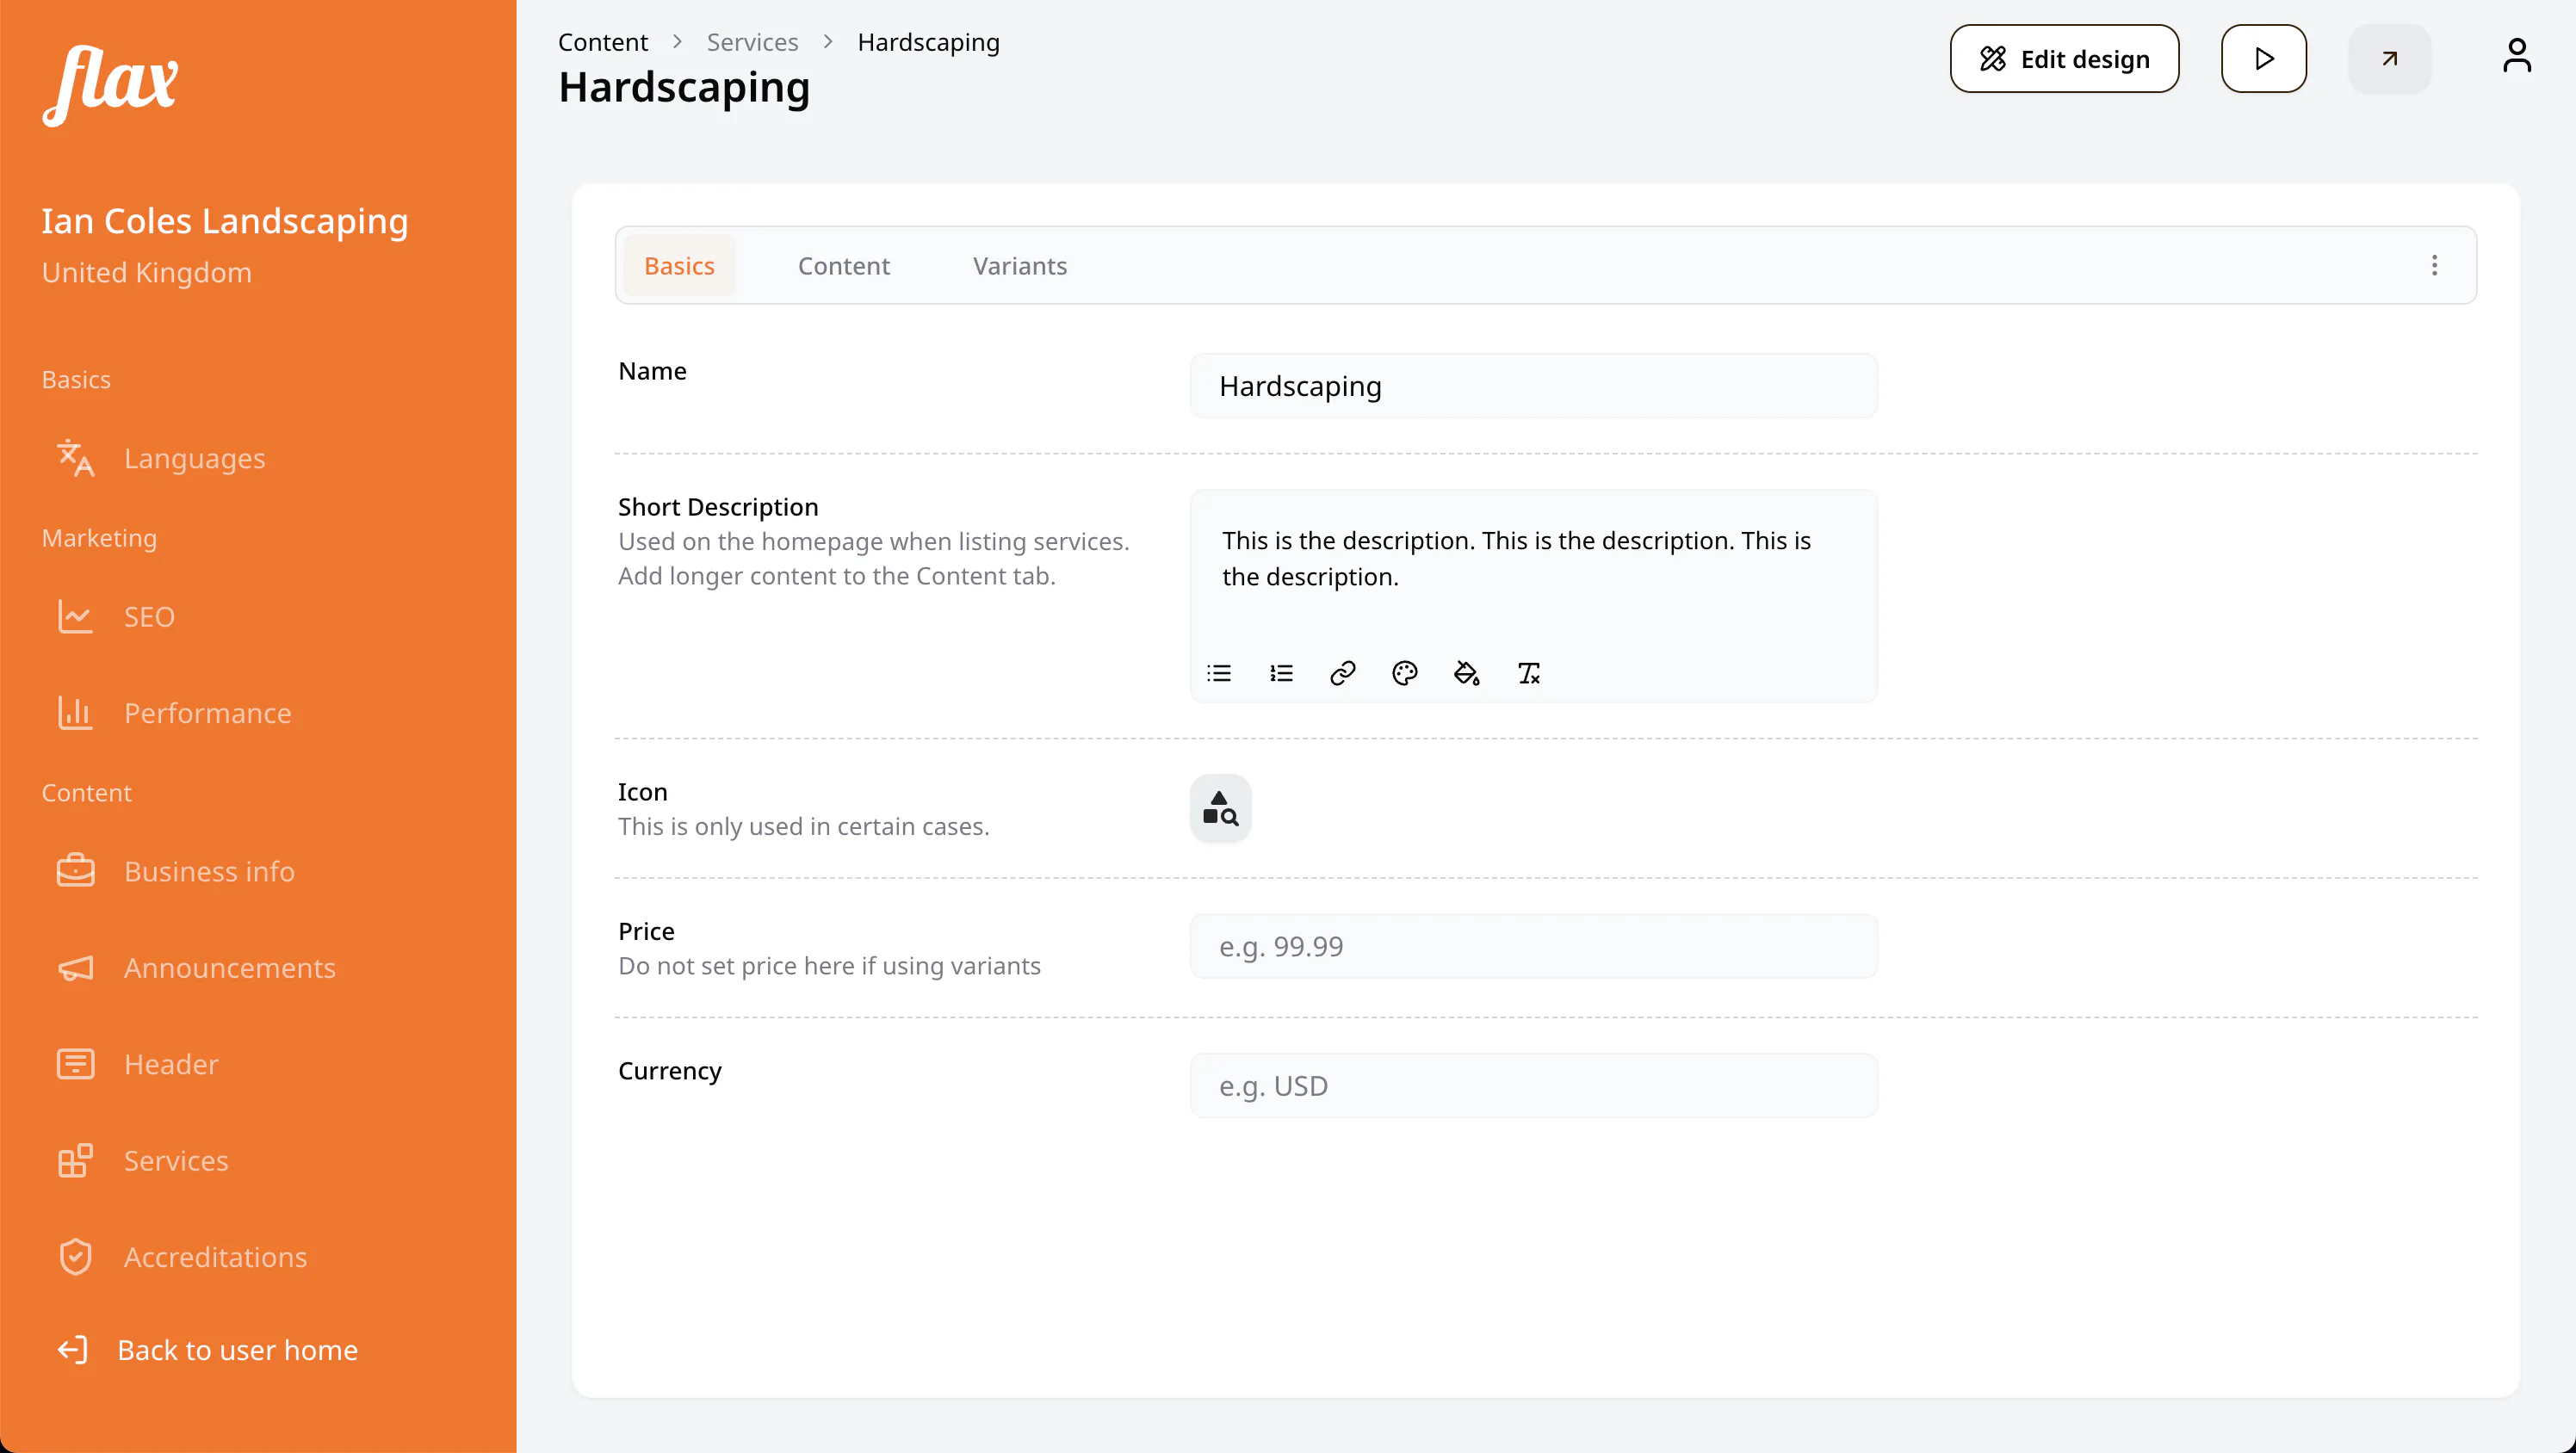Open the text color palette icon
2576x1453 pixels.
coord(1405,673)
